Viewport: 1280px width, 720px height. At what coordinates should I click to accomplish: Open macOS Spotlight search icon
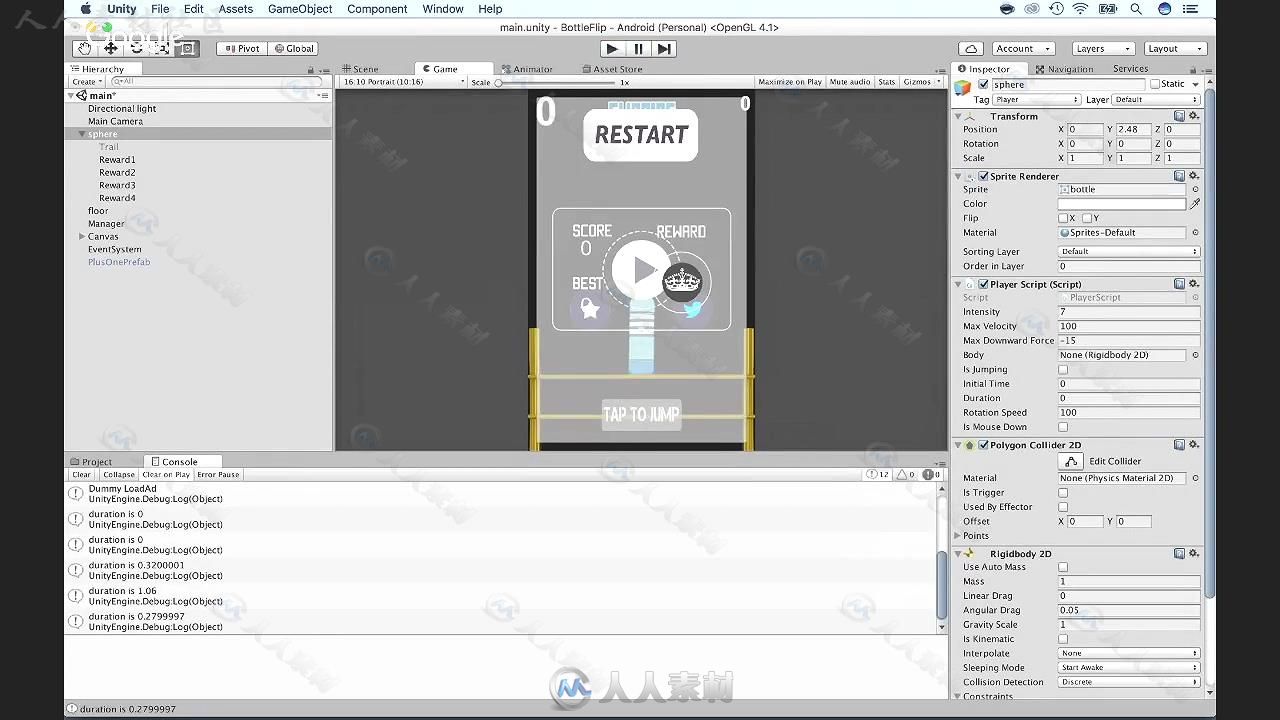pyautogui.click(x=1136, y=9)
